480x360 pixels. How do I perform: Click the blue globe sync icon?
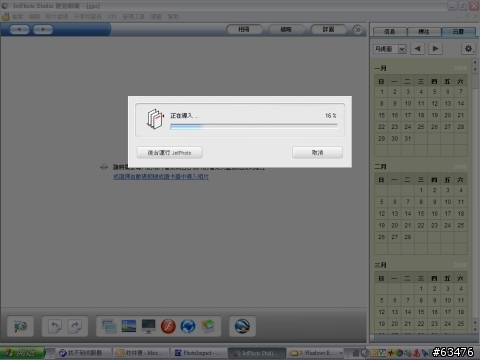188,326
